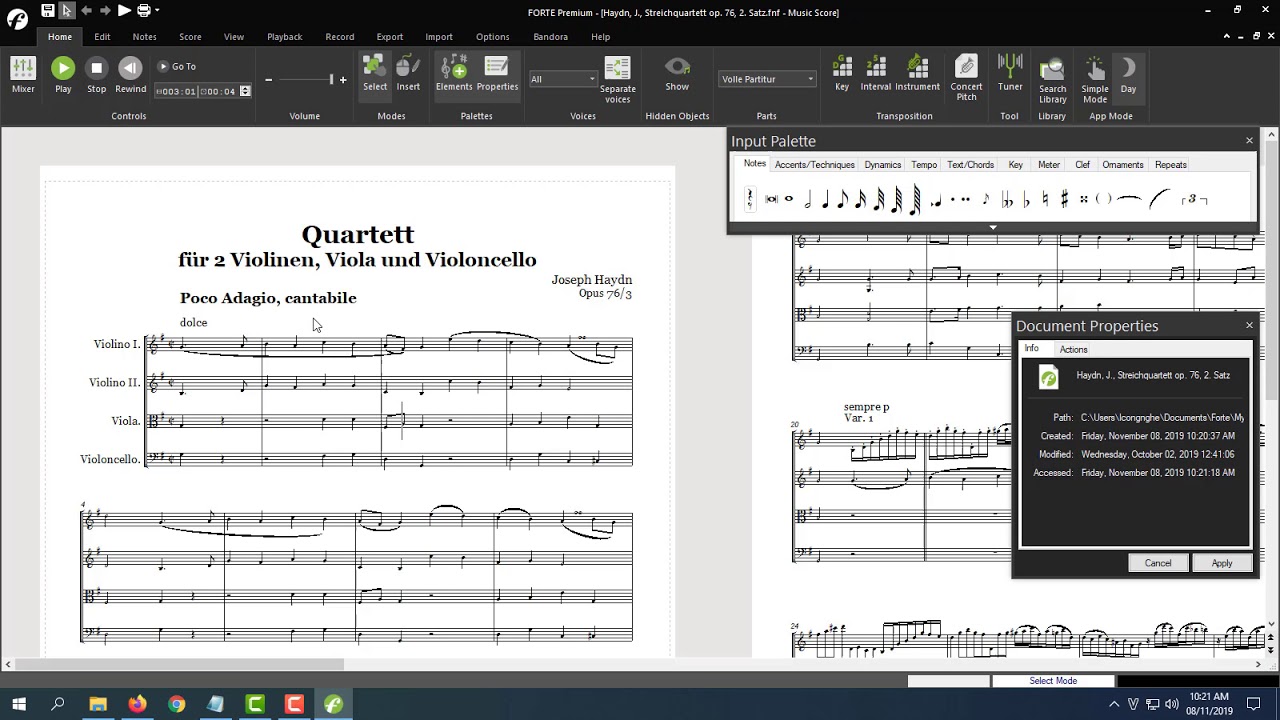Select the sharp accidental
Screen dimensions: 1280x720
(x=1064, y=199)
